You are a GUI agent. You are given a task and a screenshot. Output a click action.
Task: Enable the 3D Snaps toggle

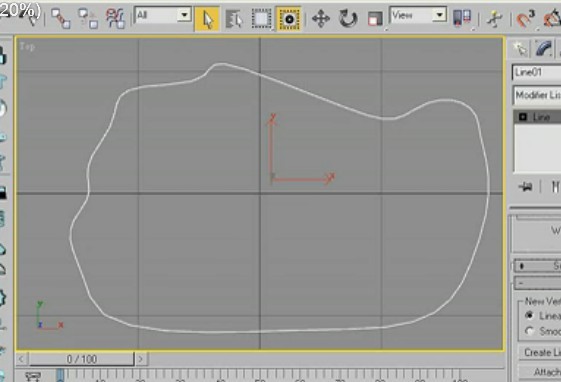click(x=525, y=19)
